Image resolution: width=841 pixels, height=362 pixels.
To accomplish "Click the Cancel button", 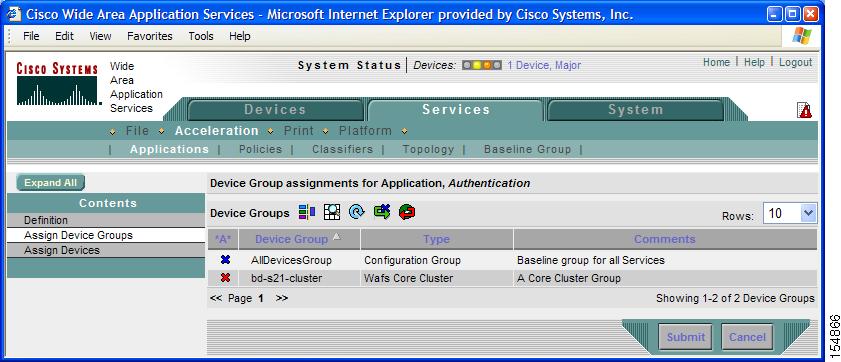I will coord(747,337).
